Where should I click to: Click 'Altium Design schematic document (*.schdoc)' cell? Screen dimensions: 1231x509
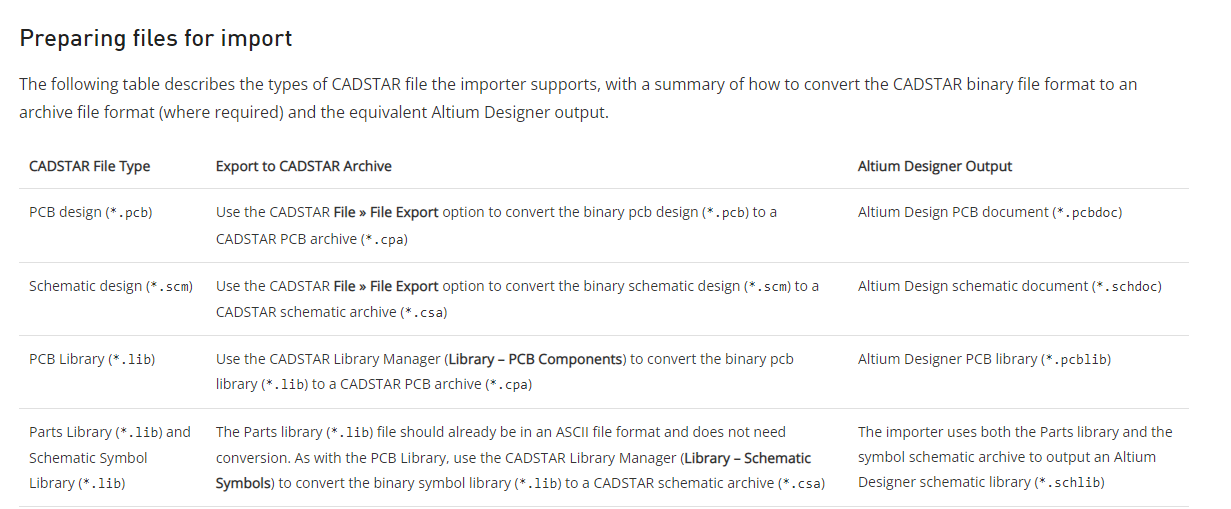[x=1010, y=286]
